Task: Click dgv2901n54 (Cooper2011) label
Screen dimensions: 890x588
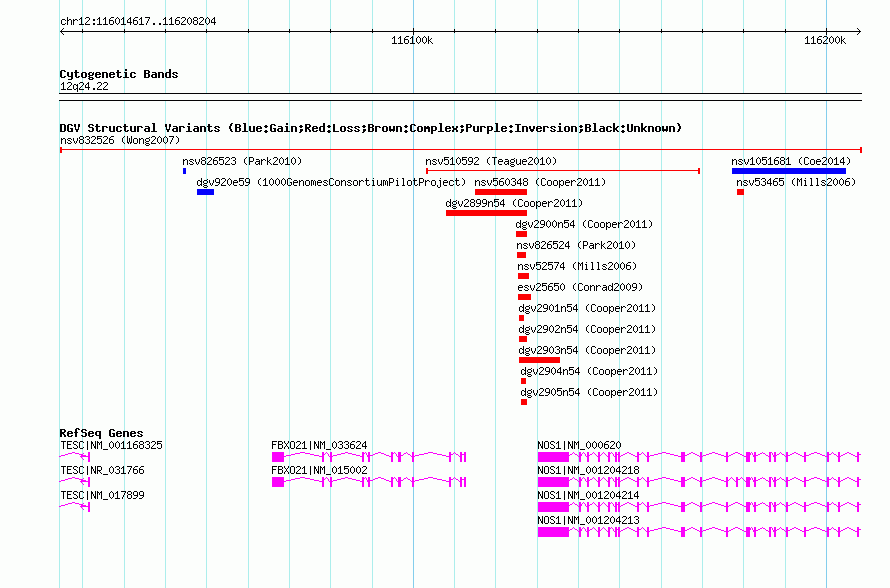Action: point(587,308)
